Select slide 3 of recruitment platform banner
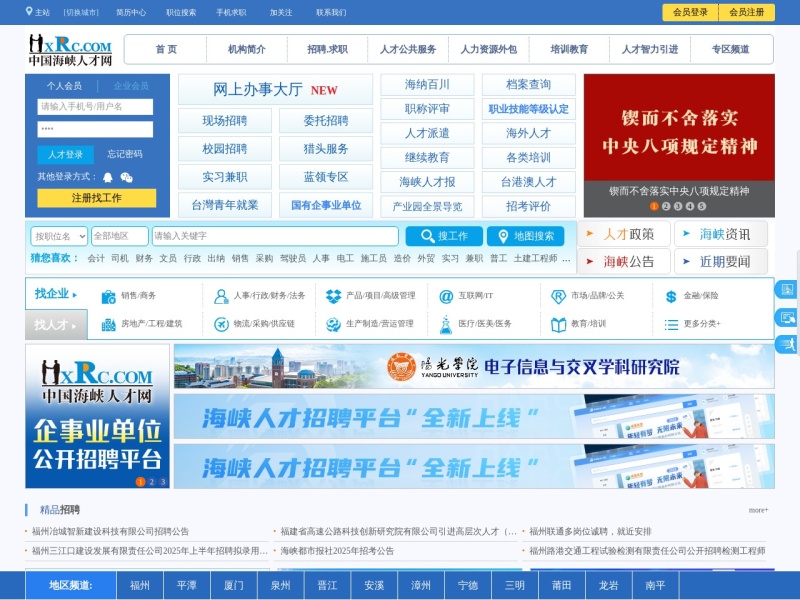The image size is (800, 600). [x=163, y=482]
